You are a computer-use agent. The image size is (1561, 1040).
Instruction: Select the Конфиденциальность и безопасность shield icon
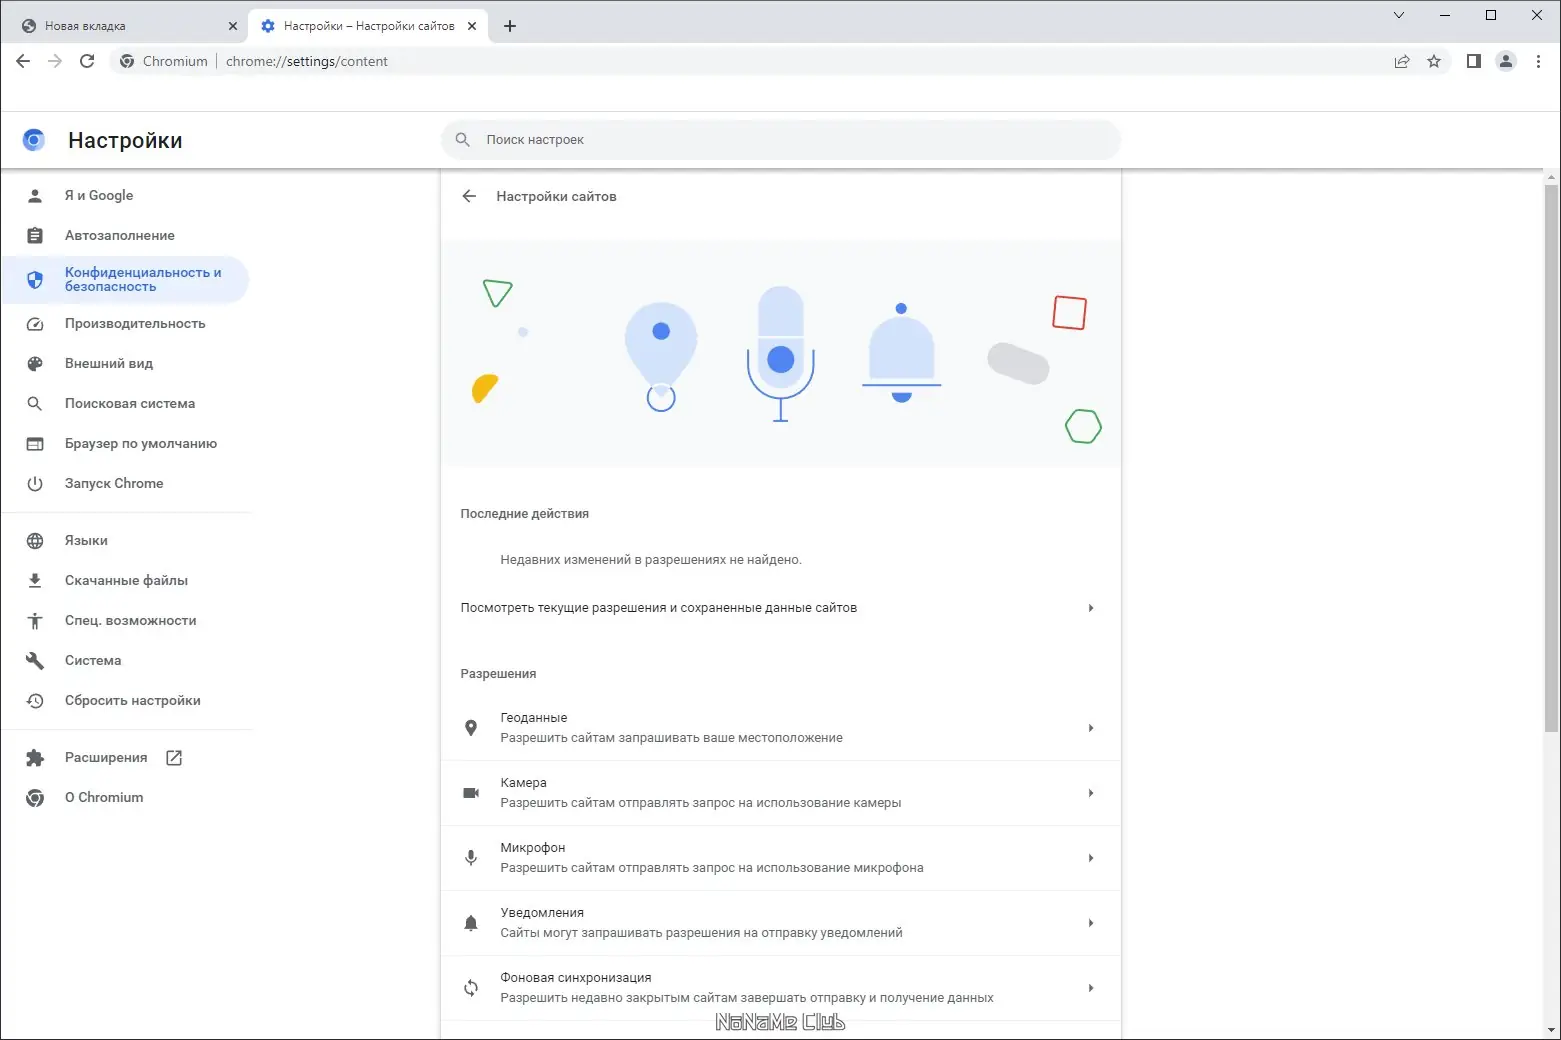(x=35, y=279)
